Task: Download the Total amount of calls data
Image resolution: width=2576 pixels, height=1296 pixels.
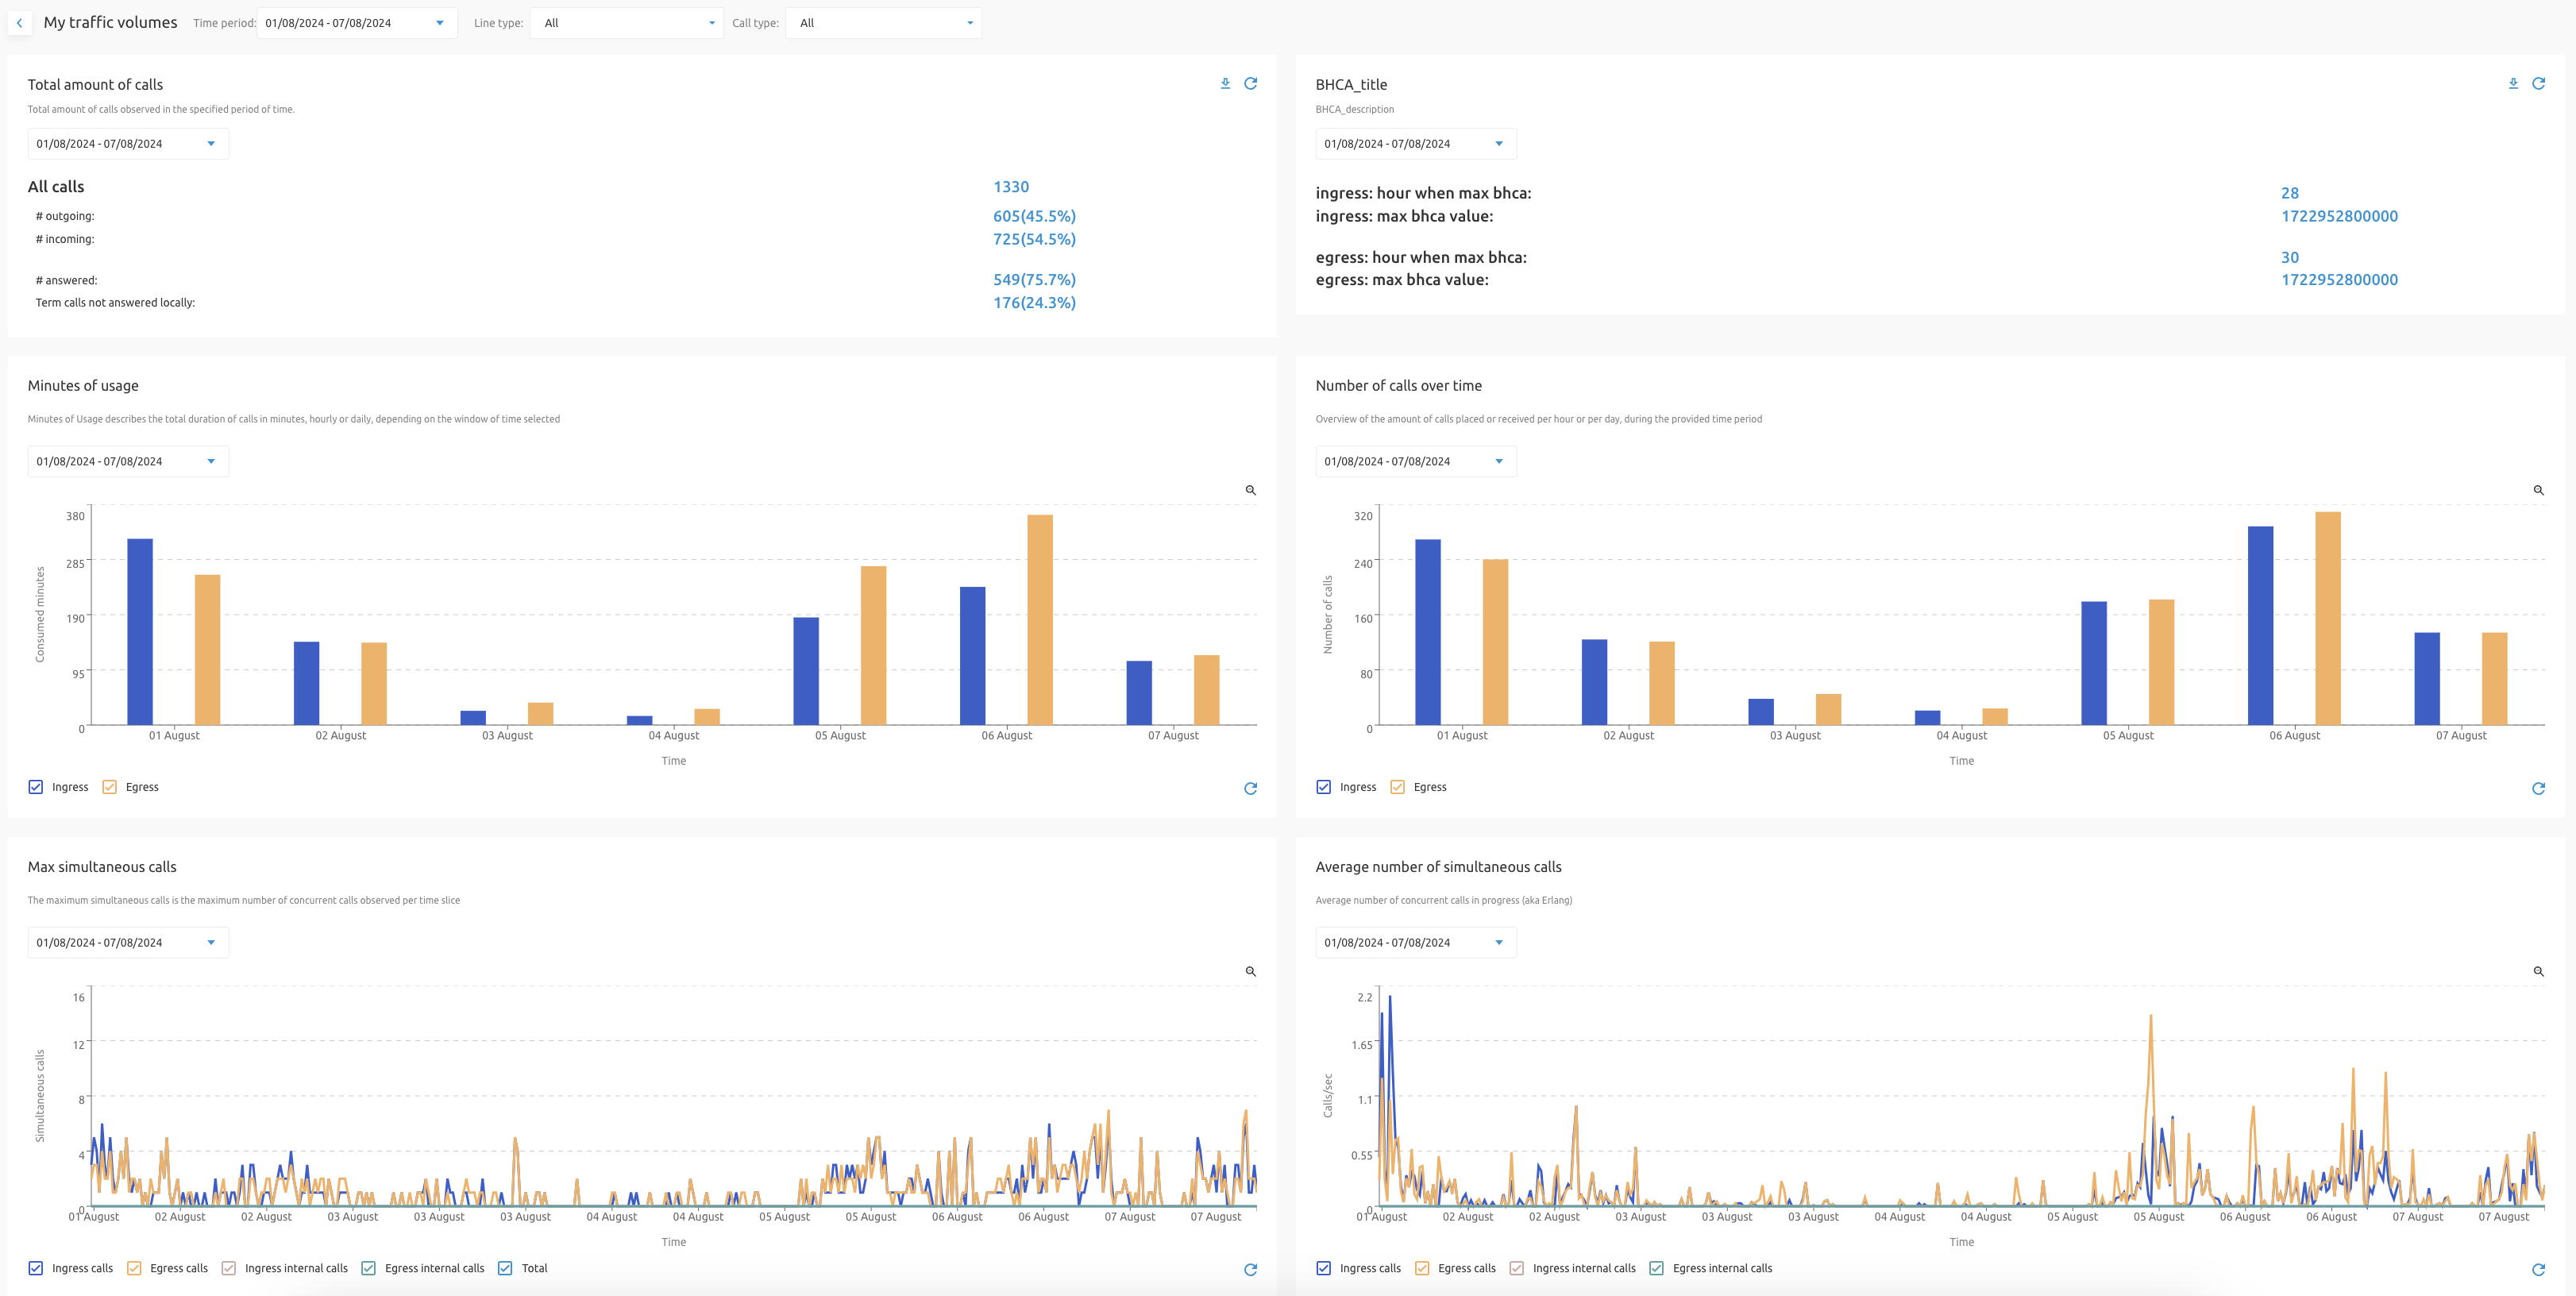Action: click(1225, 84)
